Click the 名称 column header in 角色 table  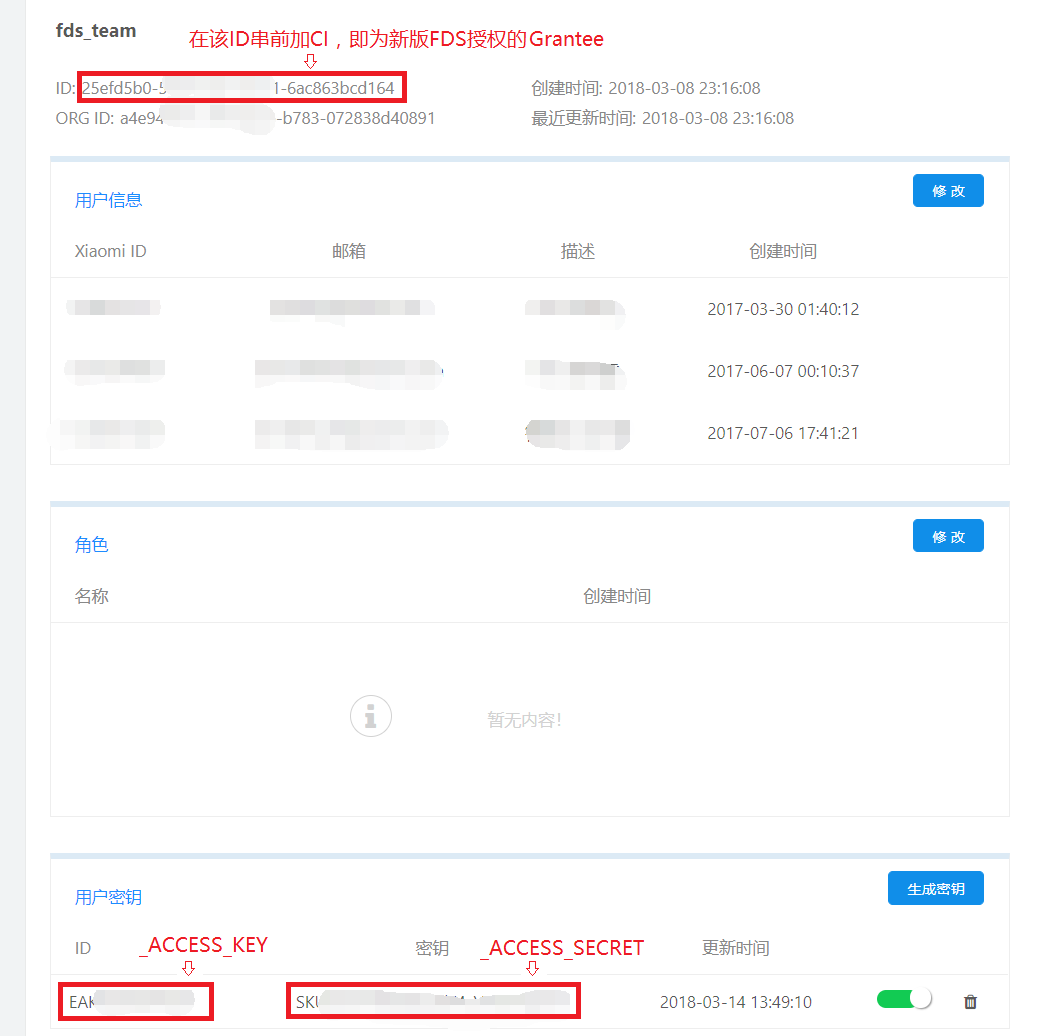[x=92, y=596]
